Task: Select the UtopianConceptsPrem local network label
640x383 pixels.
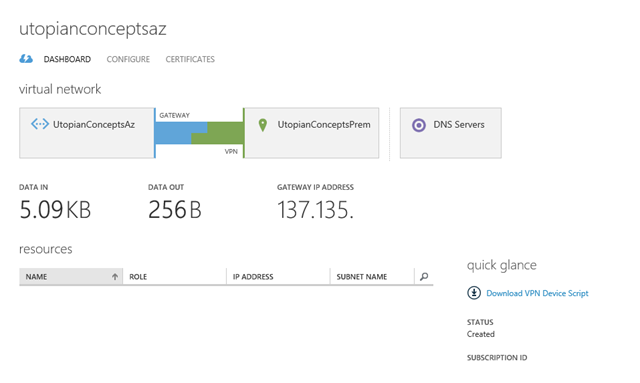Action: pyautogui.click(x=324, y=125)
